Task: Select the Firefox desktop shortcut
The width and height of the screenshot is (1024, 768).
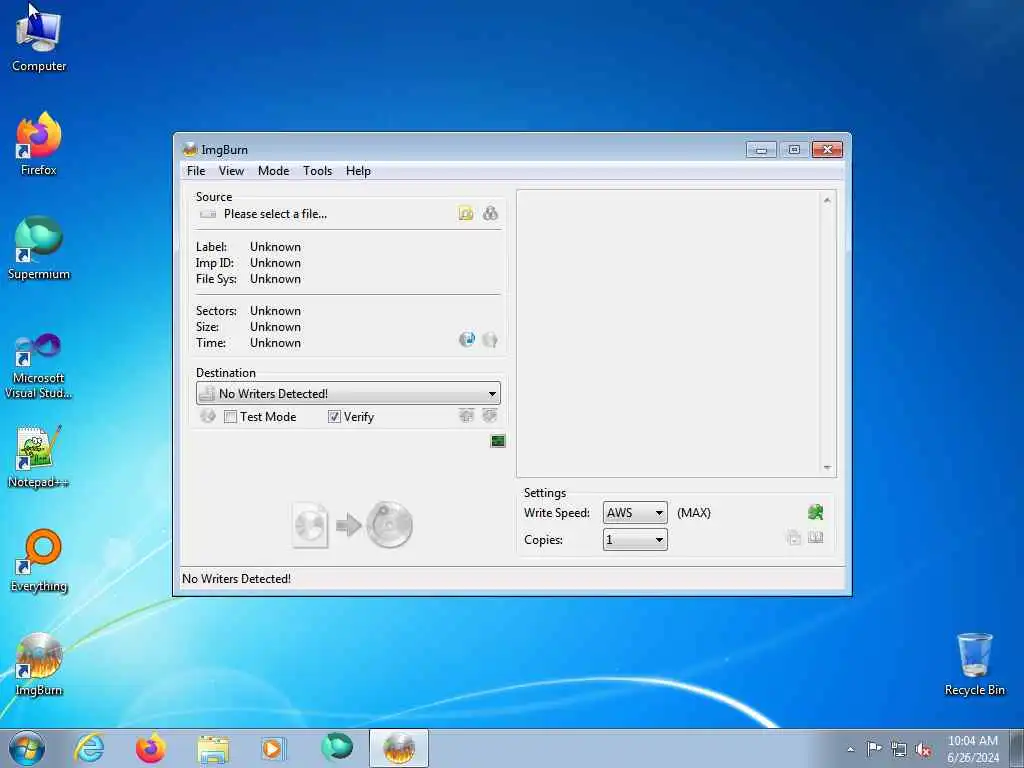Action: [x=39, y=144]
